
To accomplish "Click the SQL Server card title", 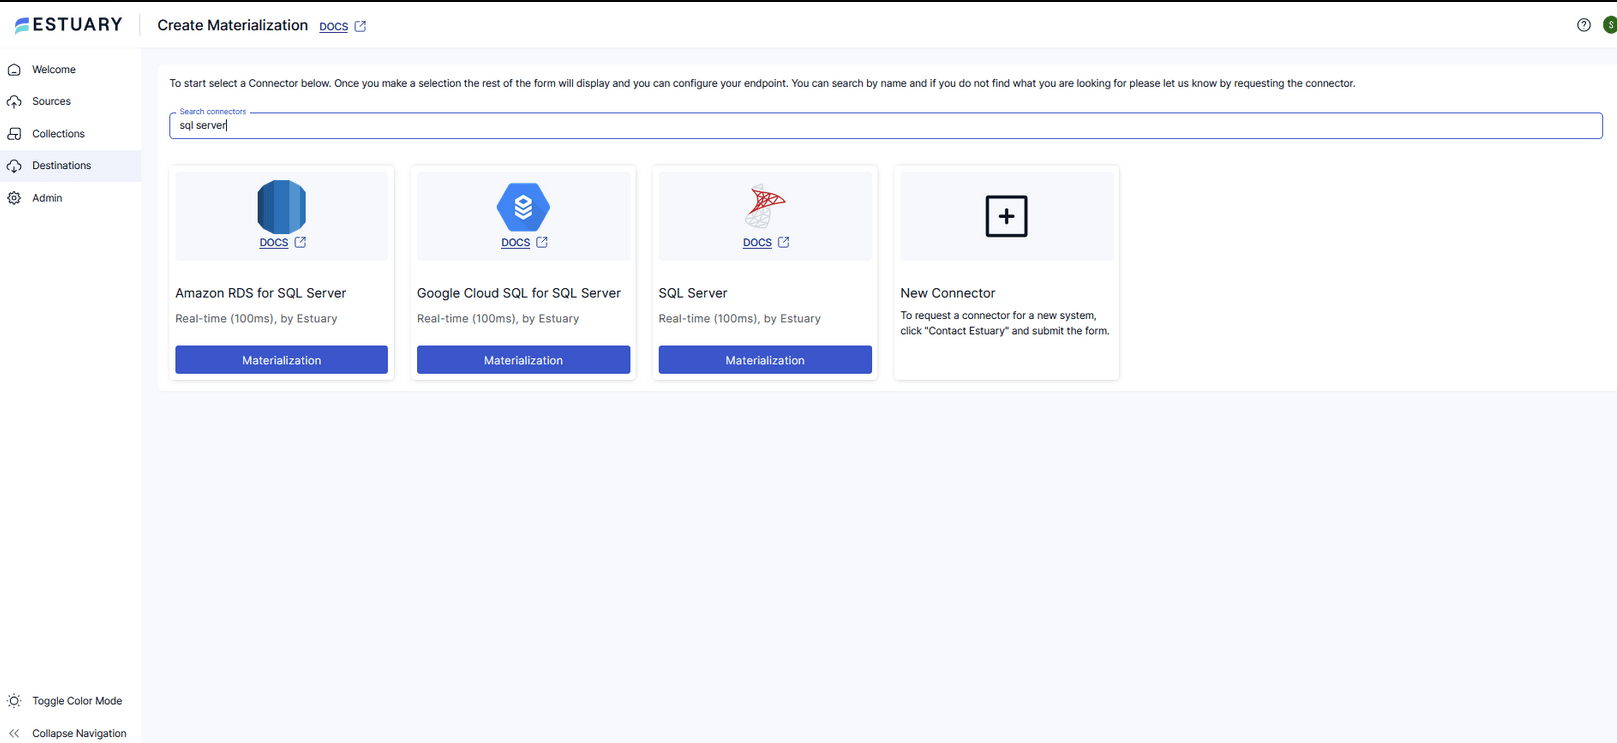I will 692,293.
